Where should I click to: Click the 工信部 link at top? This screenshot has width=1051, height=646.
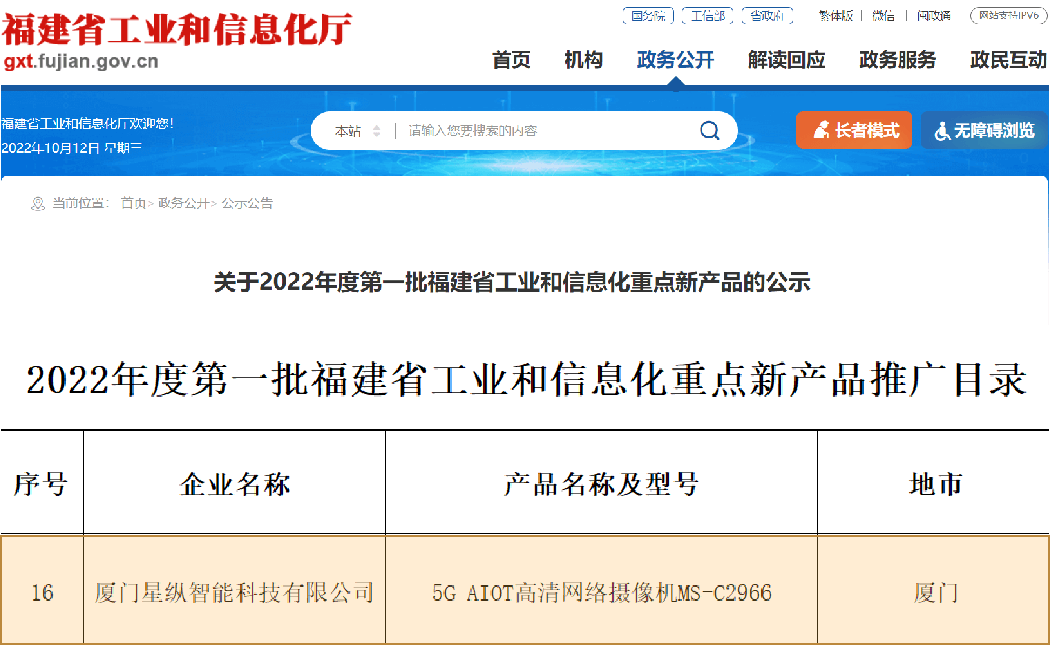click(x=708, y=15)
